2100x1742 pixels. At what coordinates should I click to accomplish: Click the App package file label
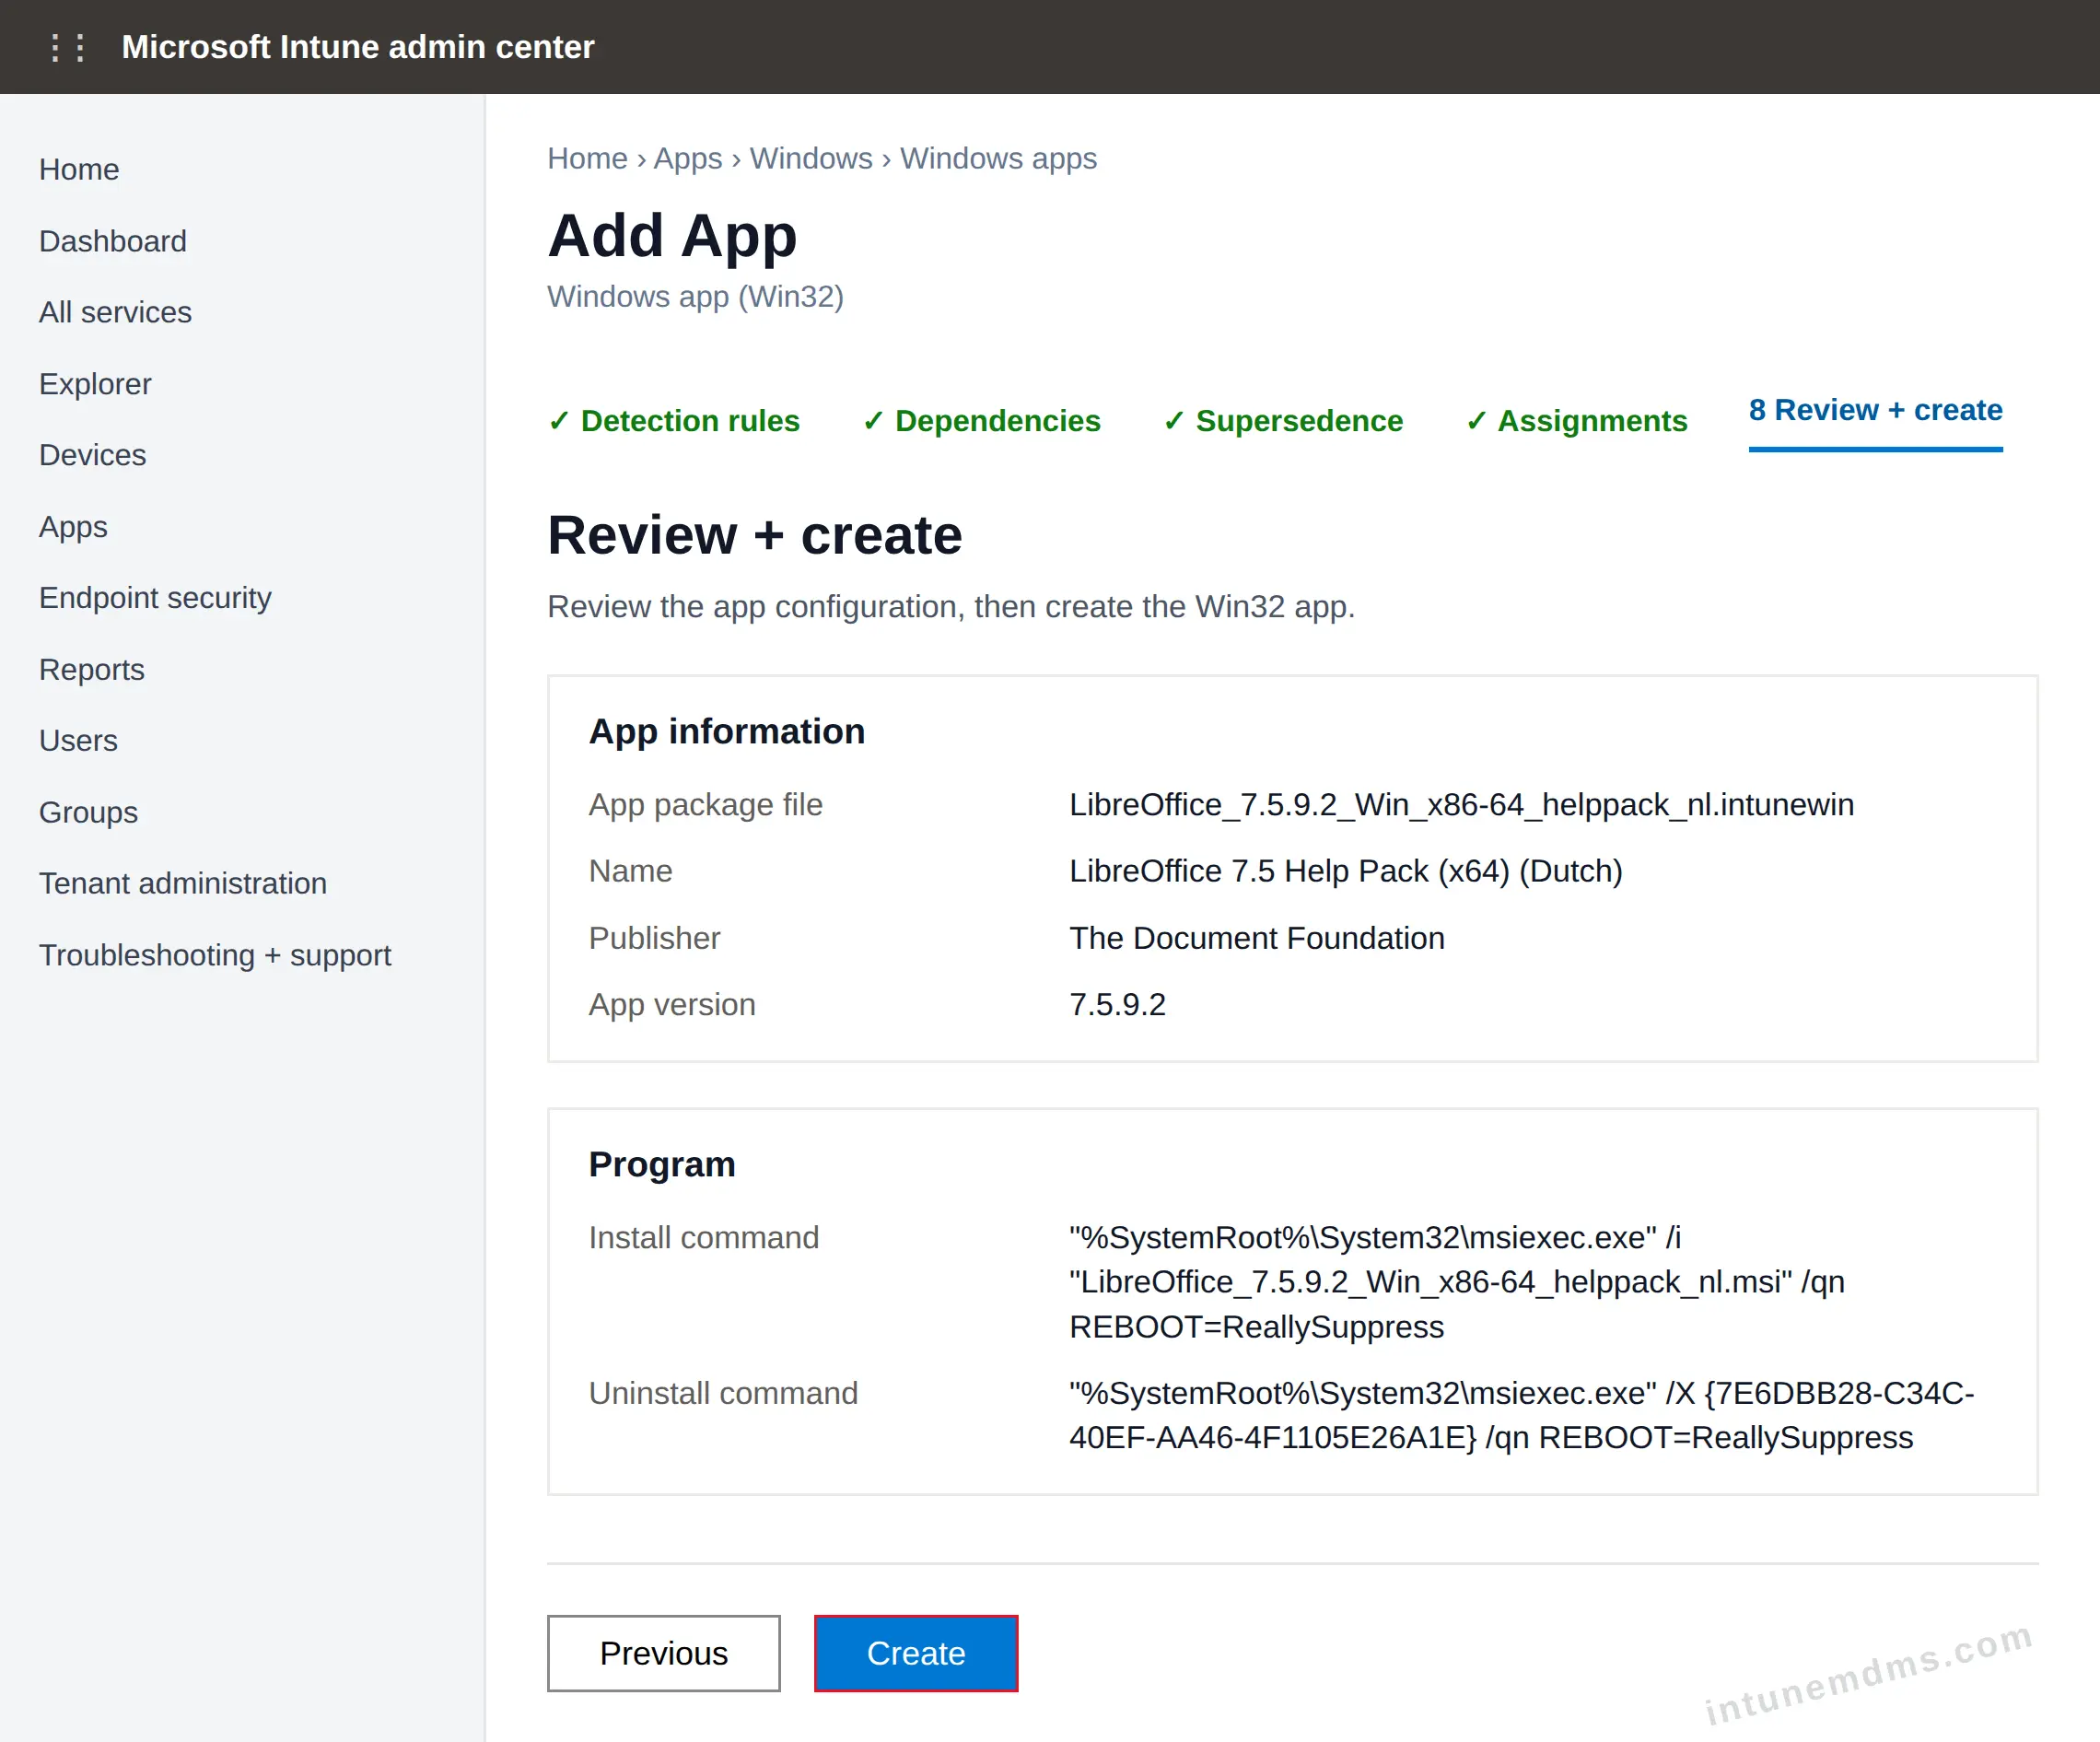[705, 805]
